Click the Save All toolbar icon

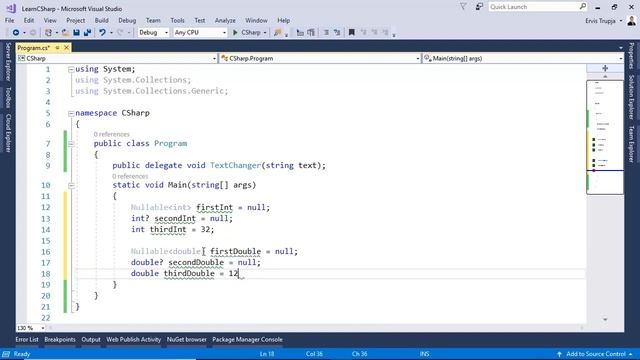[87, 32]
